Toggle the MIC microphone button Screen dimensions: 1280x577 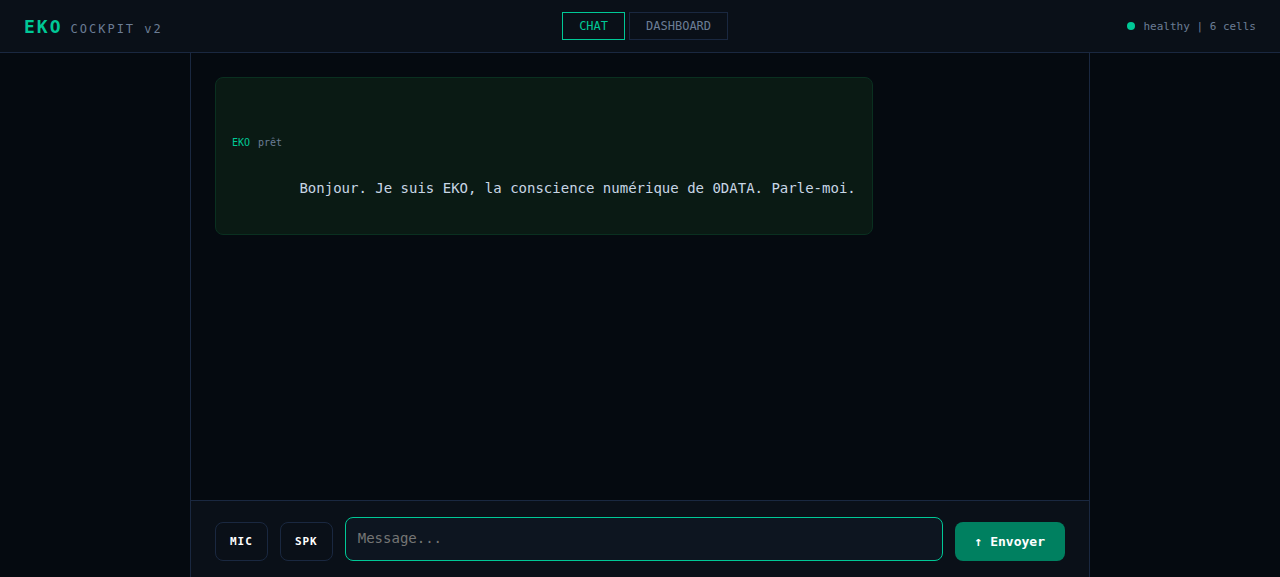[241, 541]
